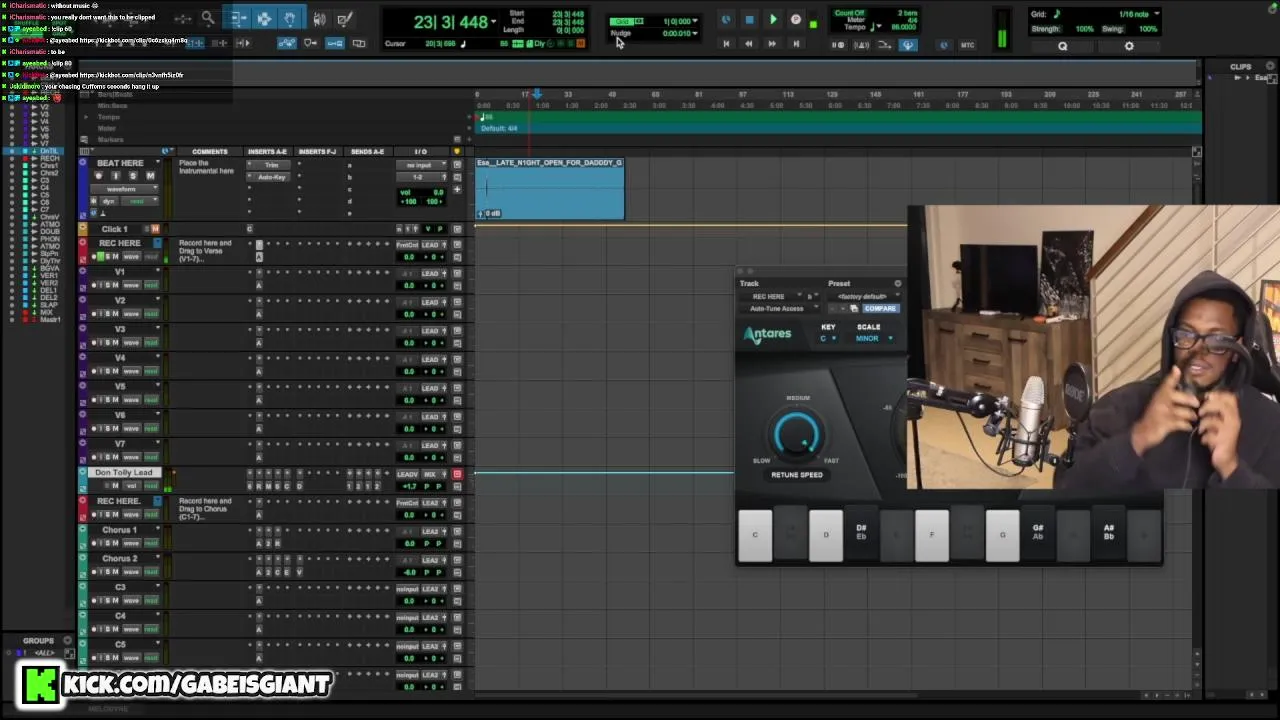Select the Scrubber speaker tool
Screen dimensions: 1280x720
320,18
